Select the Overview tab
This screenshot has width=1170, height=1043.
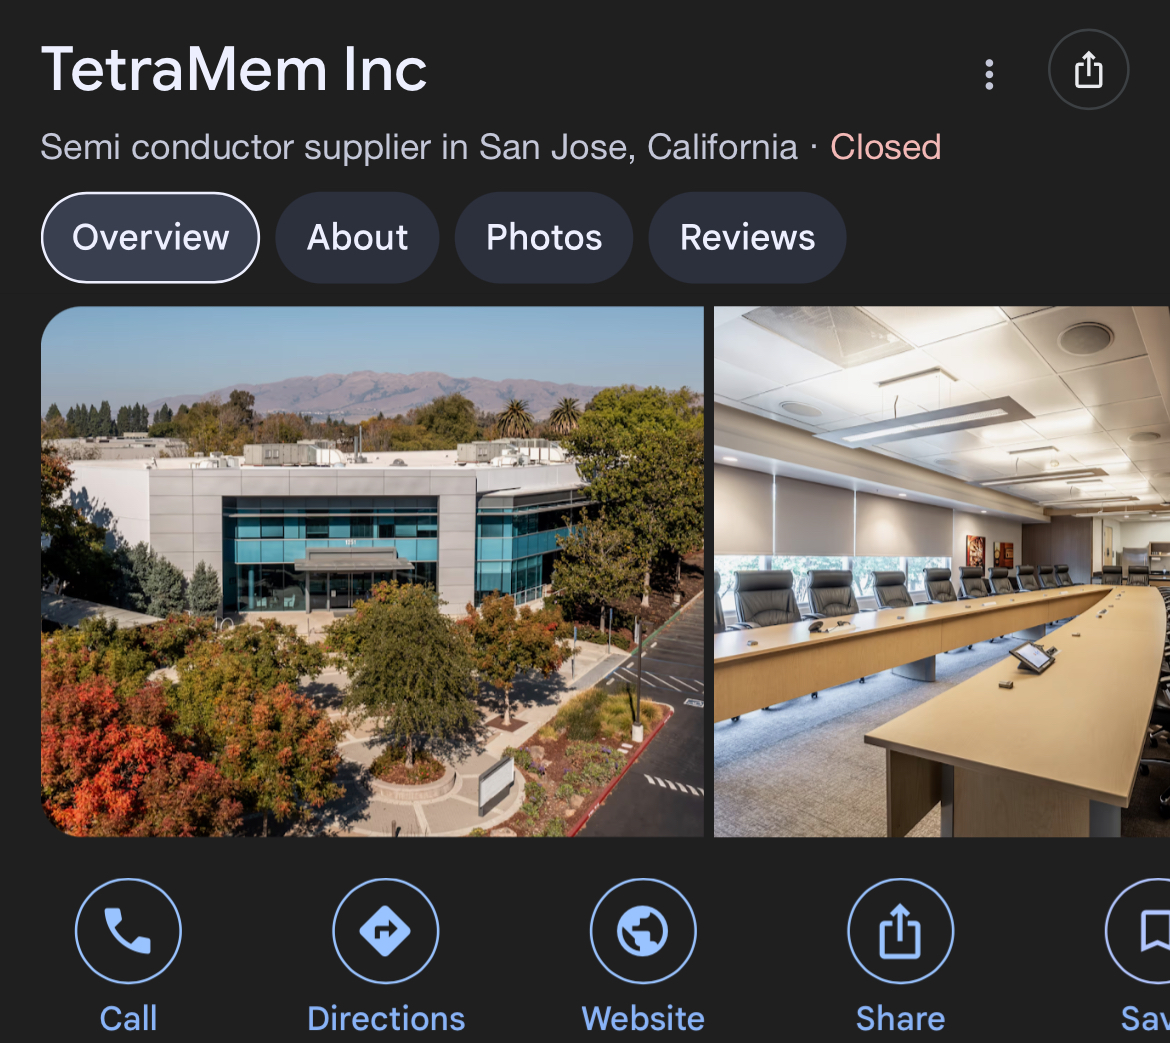tap(150, 237)
